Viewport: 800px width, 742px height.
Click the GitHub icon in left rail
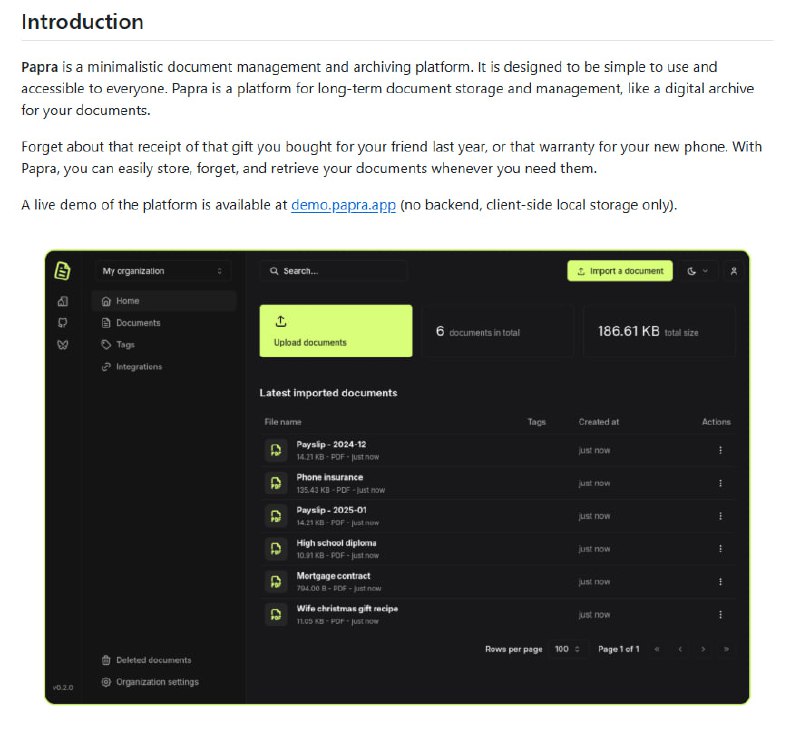(x=63, y=322)
